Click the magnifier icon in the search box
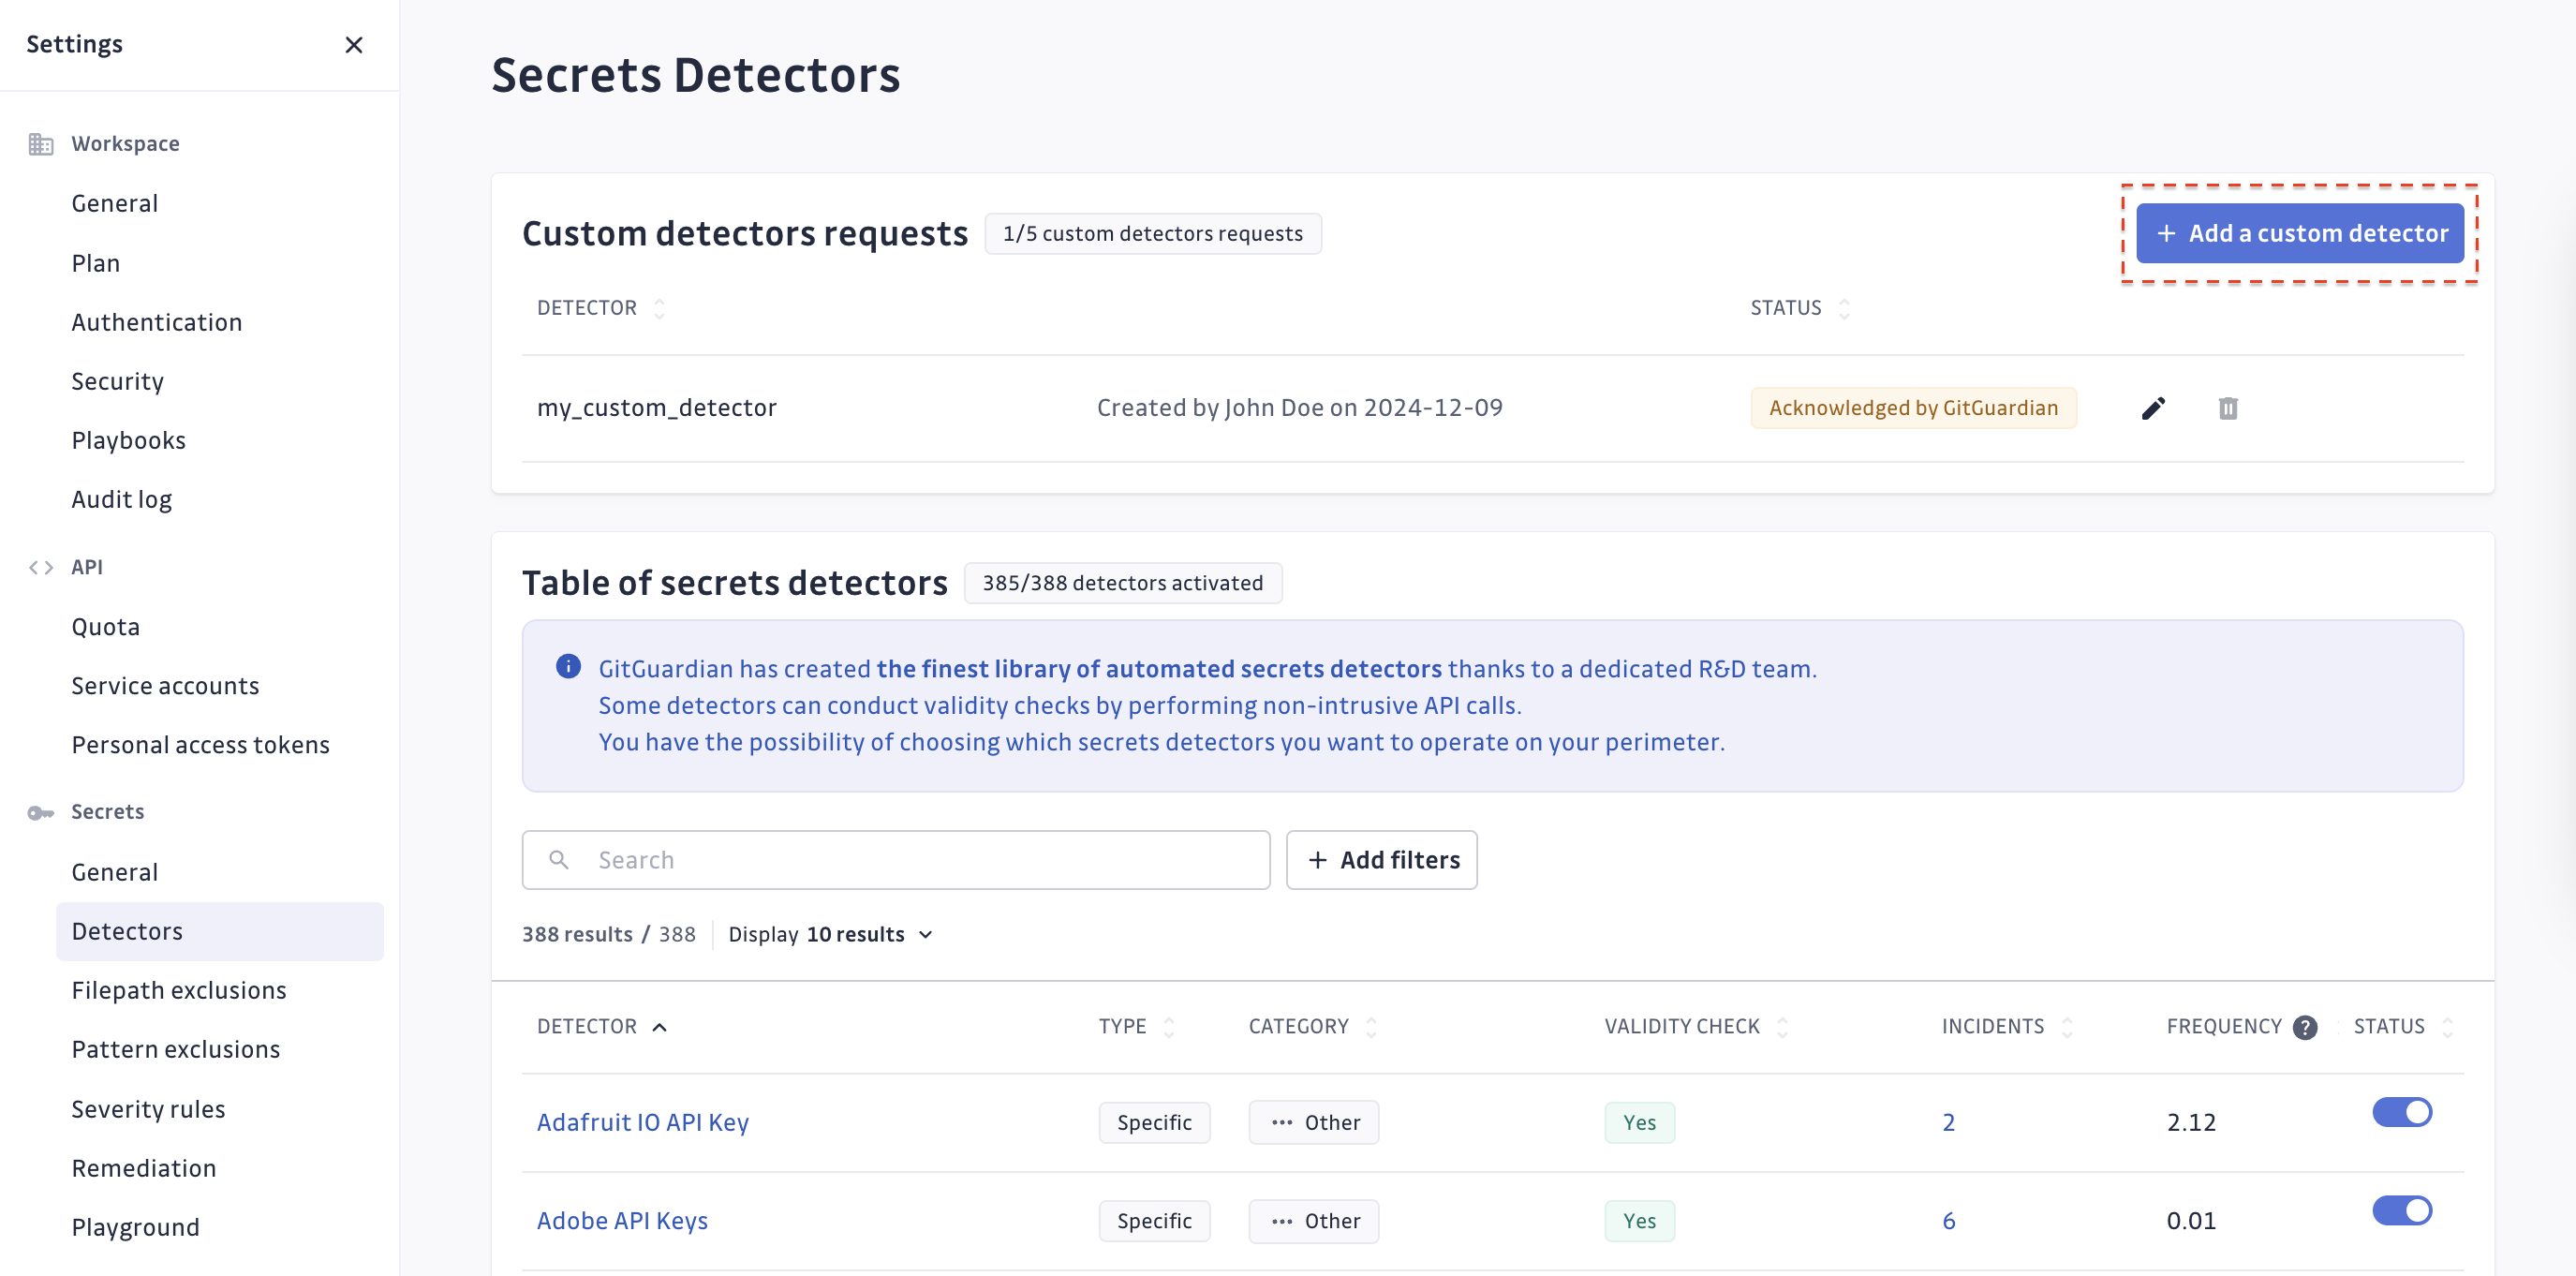Image resolution: width=2576 pixels, height=1276 pixels. pyautogui.click(x=559, y=859)
